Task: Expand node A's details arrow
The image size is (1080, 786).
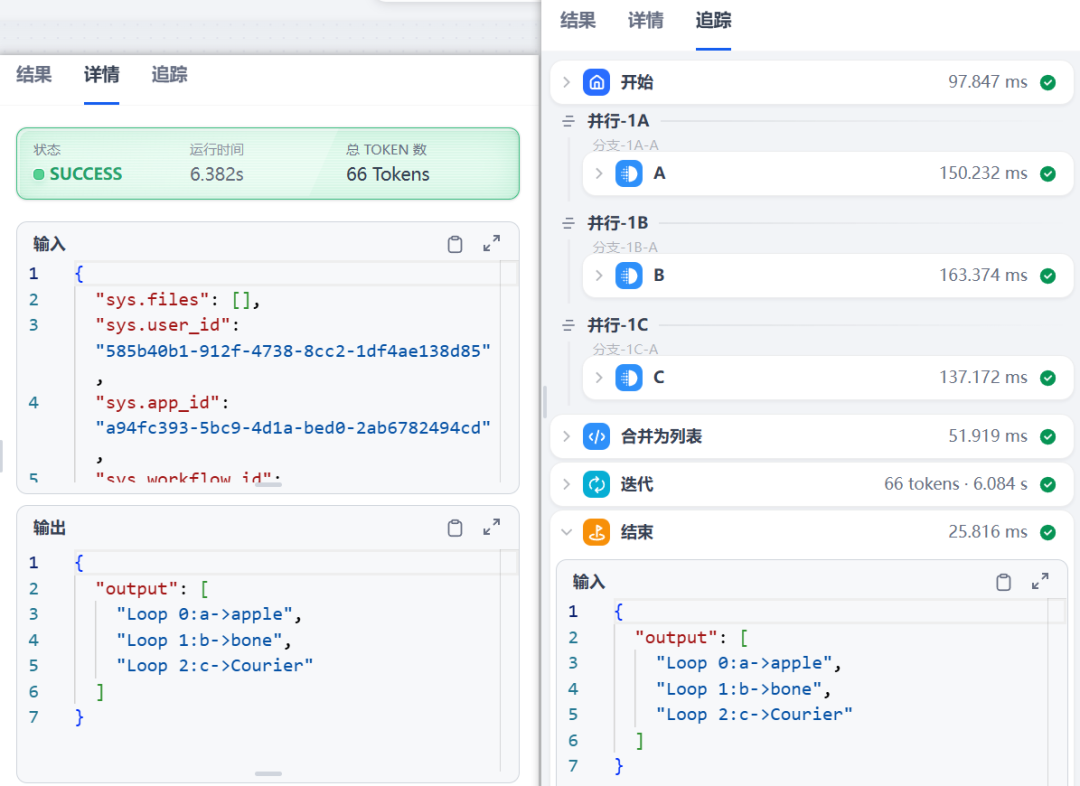Action: click(x=599, y=174)
